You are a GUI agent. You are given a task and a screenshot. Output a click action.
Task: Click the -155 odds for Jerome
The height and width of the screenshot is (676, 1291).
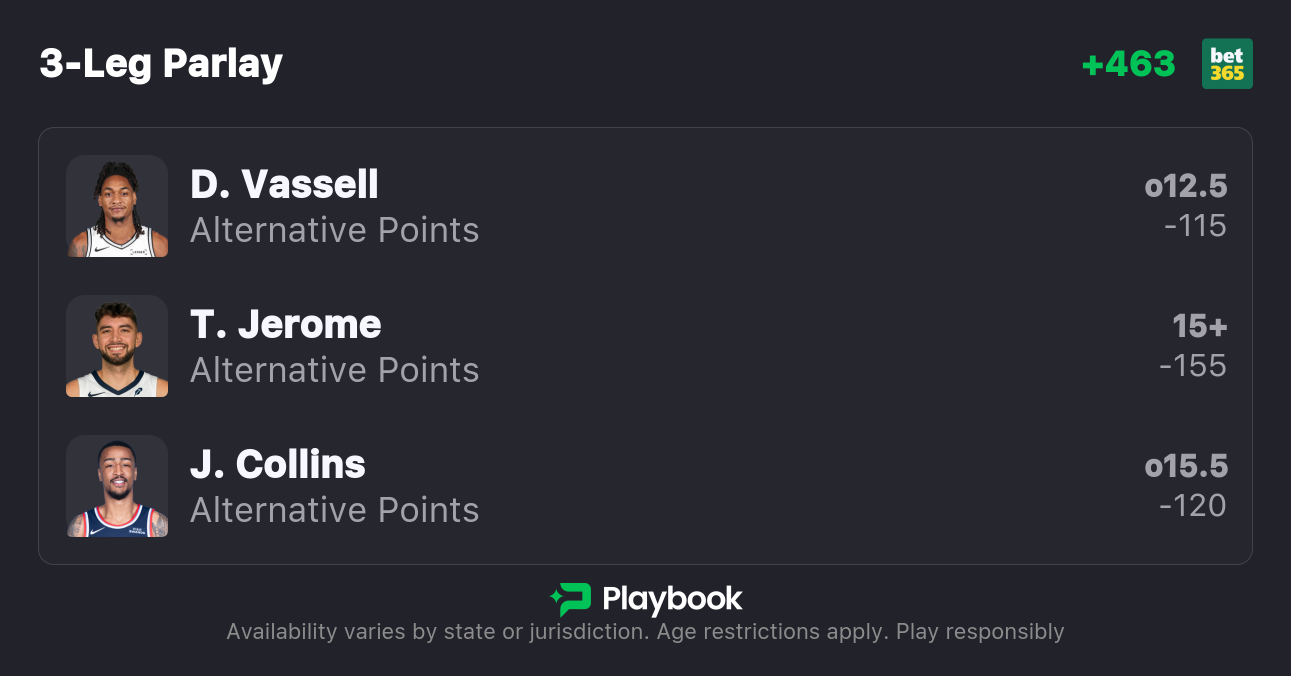click(x=1192, y=366)
